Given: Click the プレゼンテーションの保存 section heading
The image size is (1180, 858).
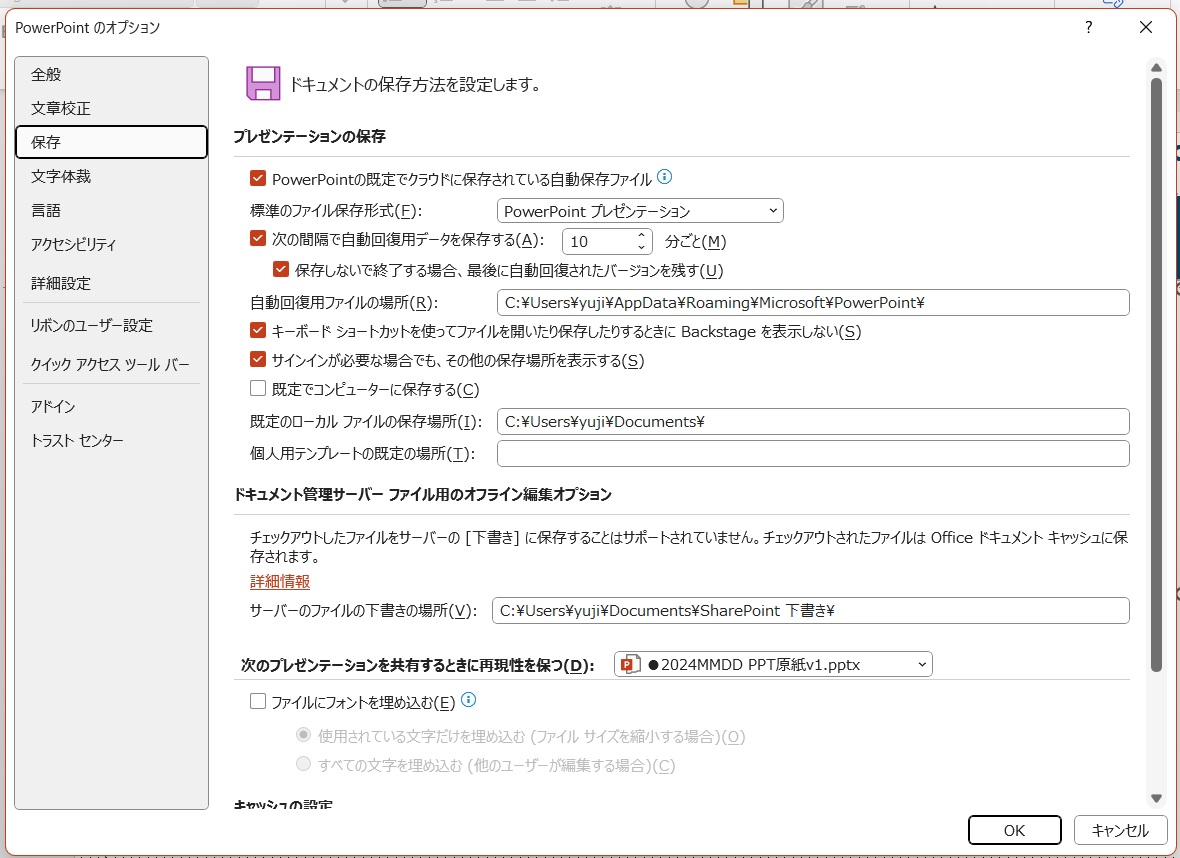Looking at the screenshot, I should 309,136.
